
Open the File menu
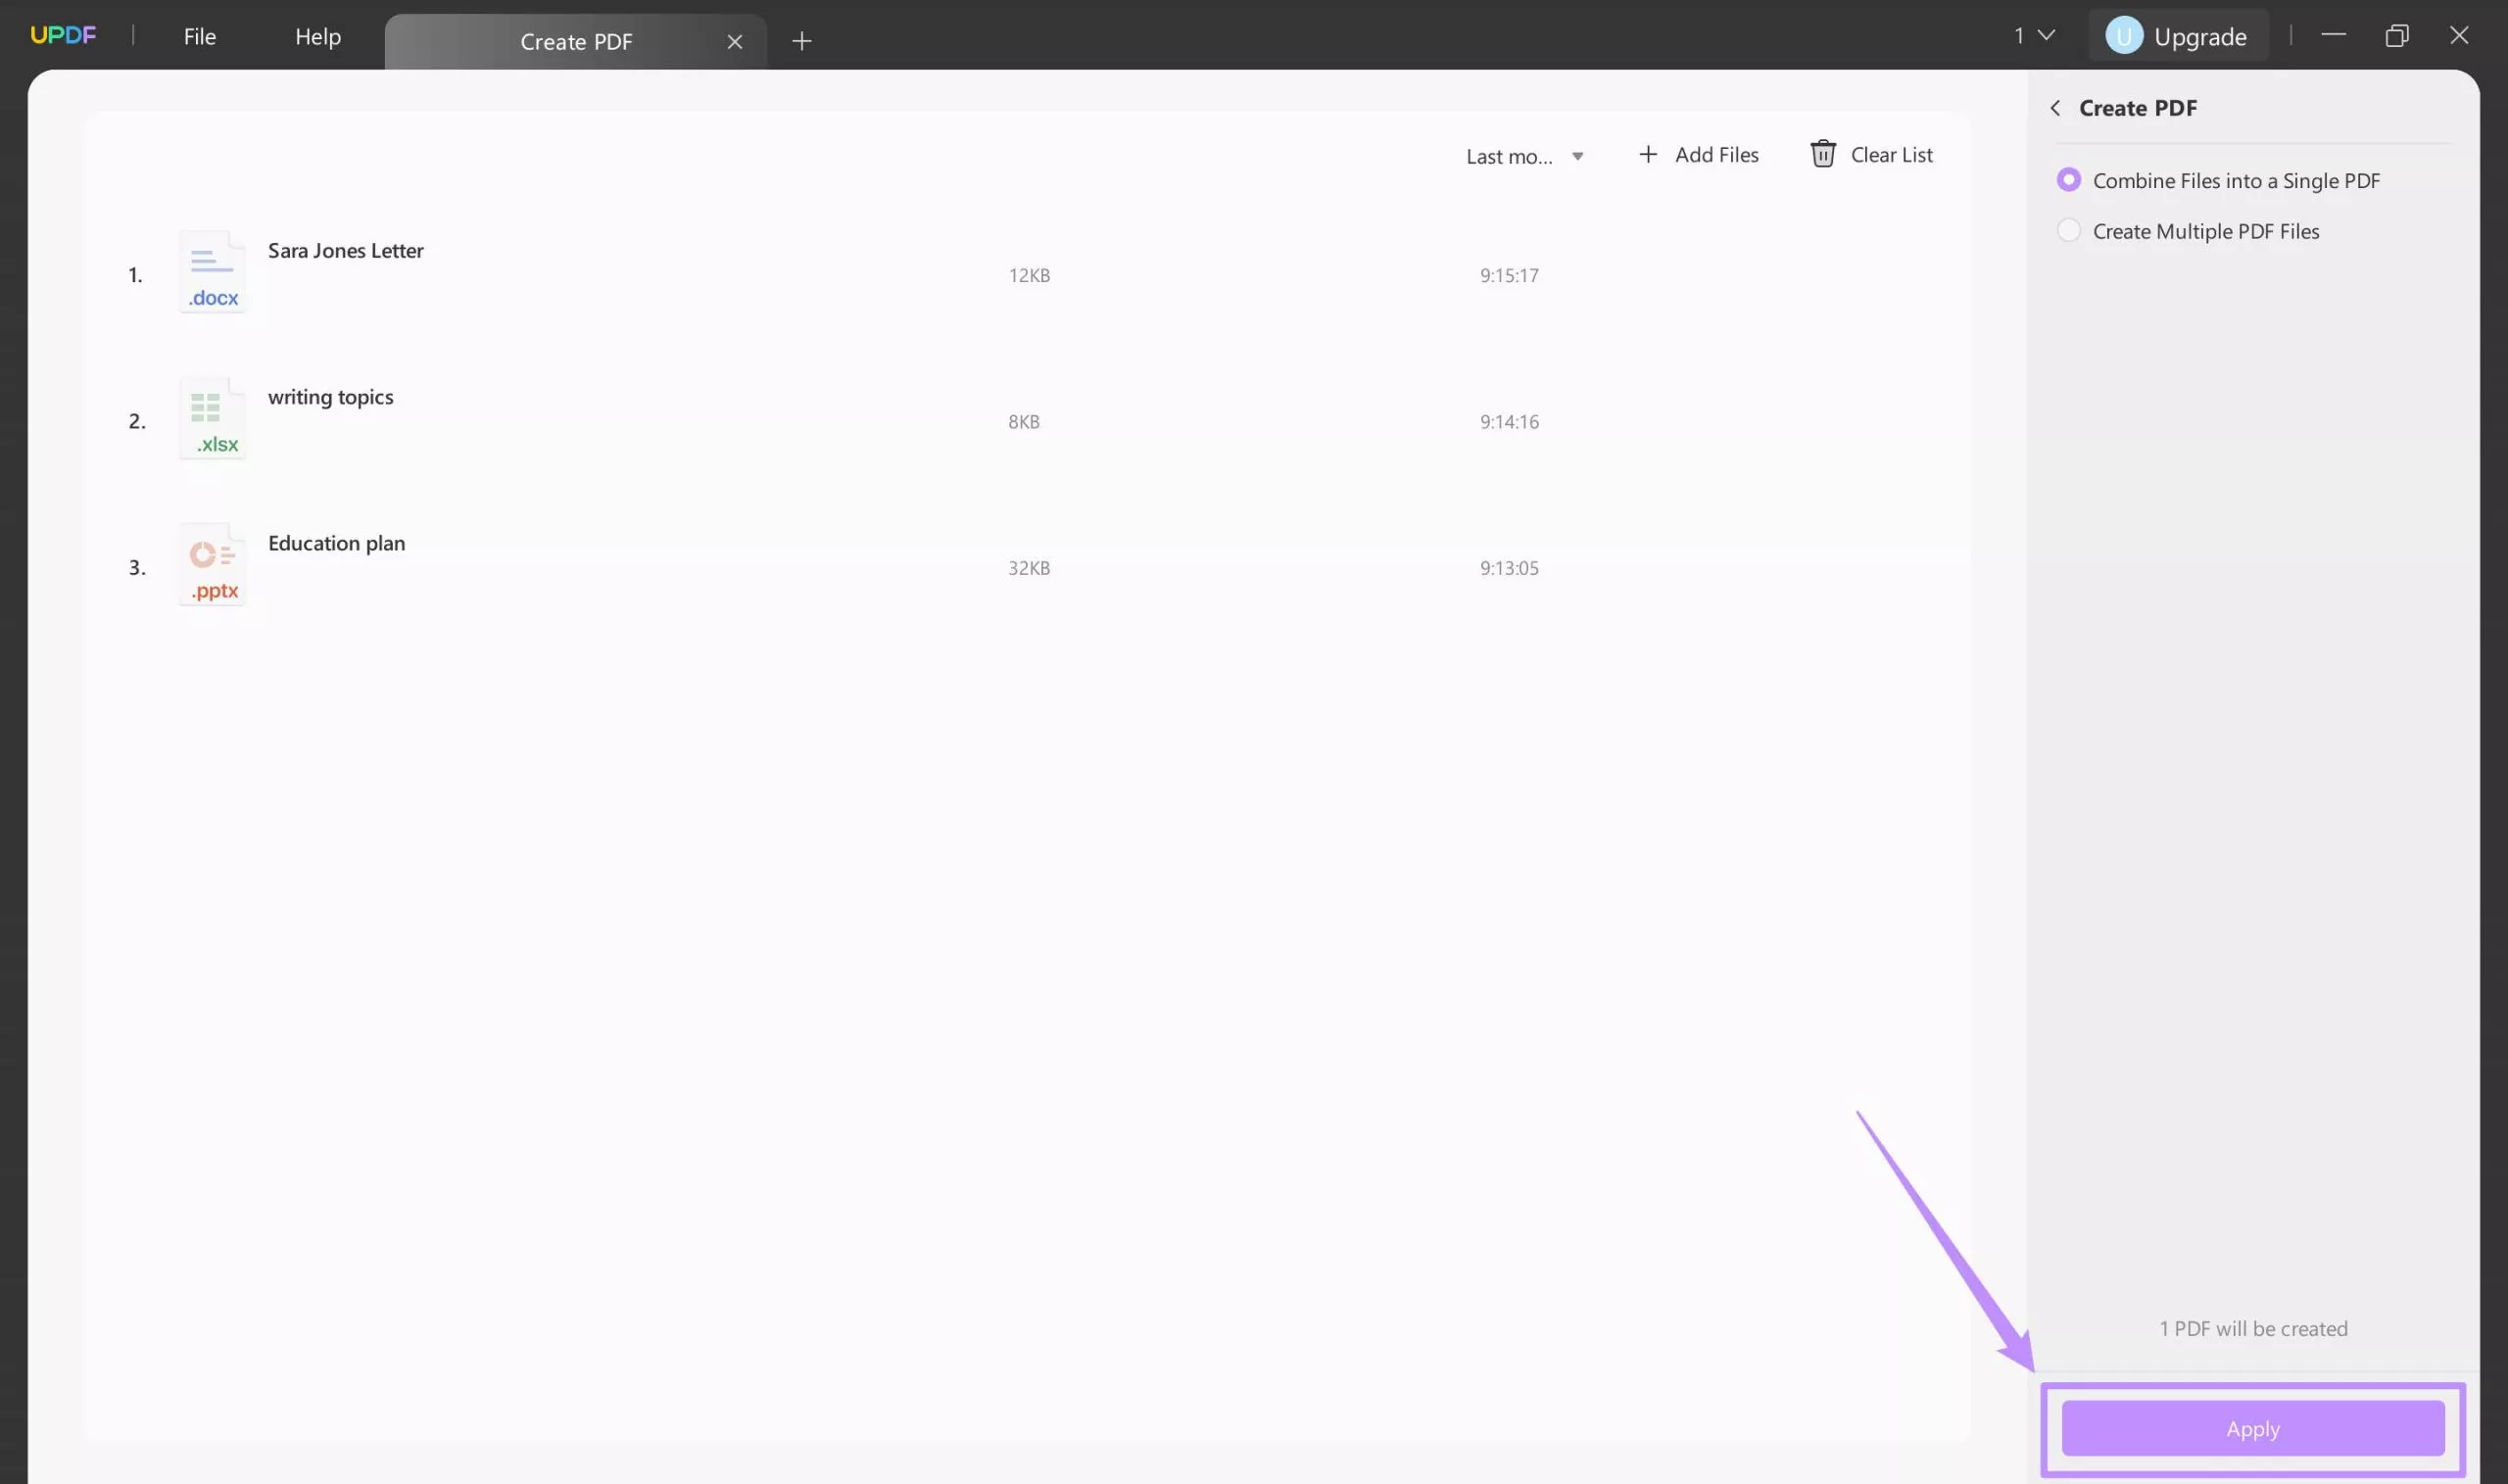(198, 35)
